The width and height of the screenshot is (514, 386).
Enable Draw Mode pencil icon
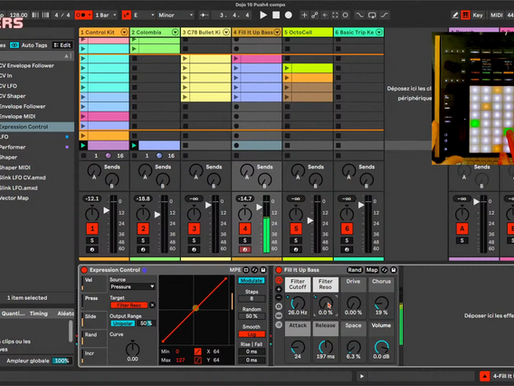coord(455,15)
